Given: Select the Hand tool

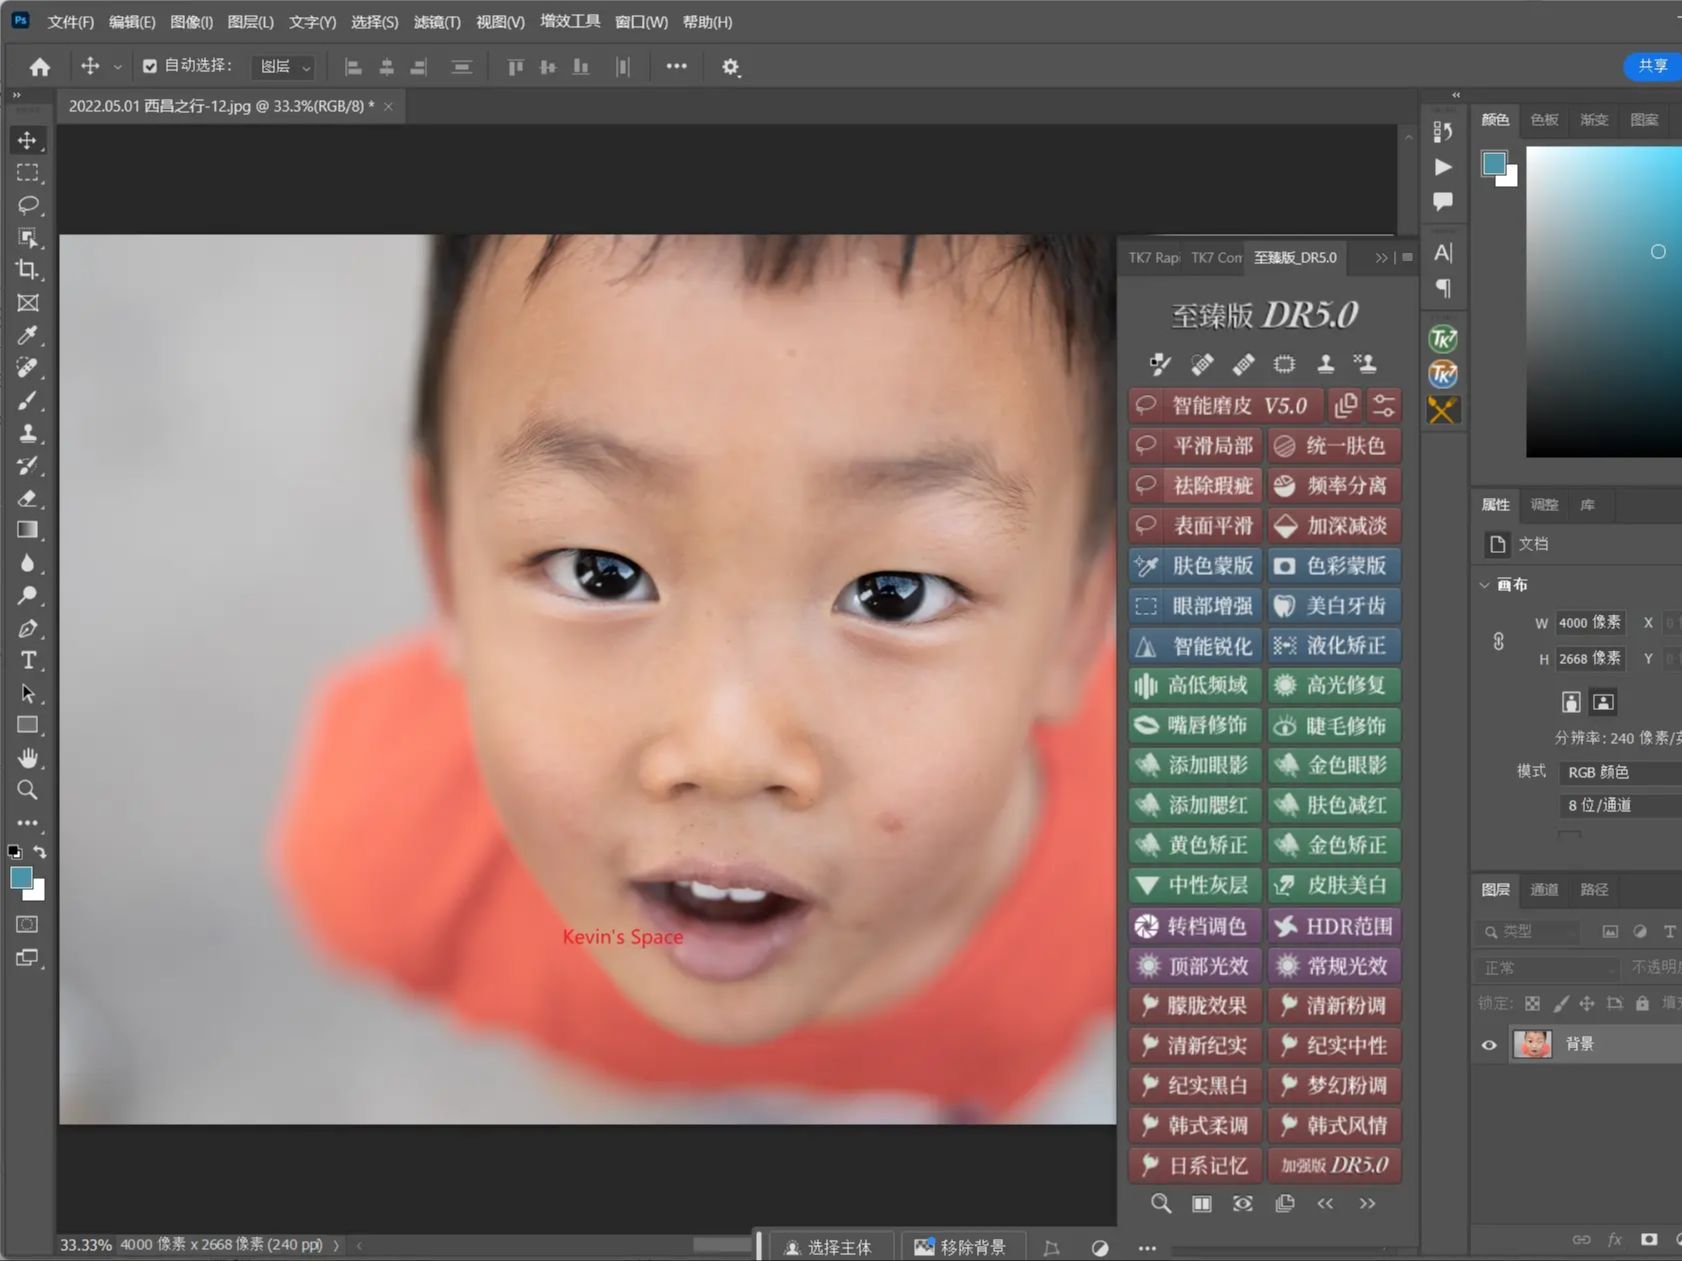Looking at the screenshot, I should [x=27, y=757].
